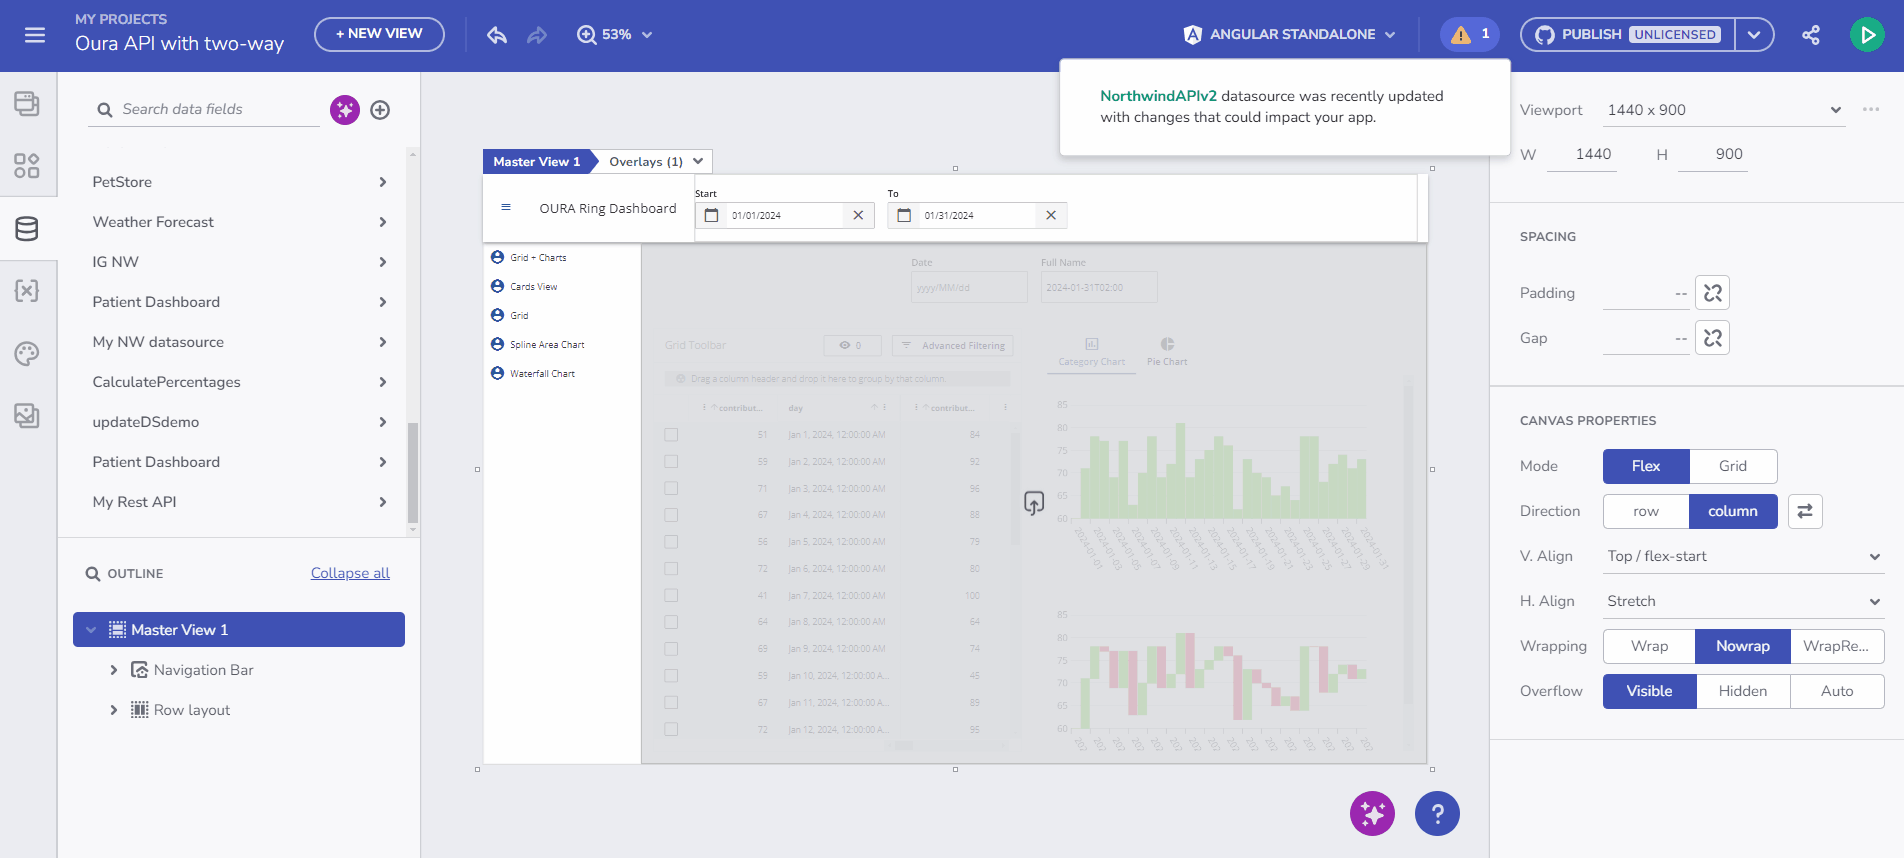Open the data sources sidebar icon

click(27, 229)
